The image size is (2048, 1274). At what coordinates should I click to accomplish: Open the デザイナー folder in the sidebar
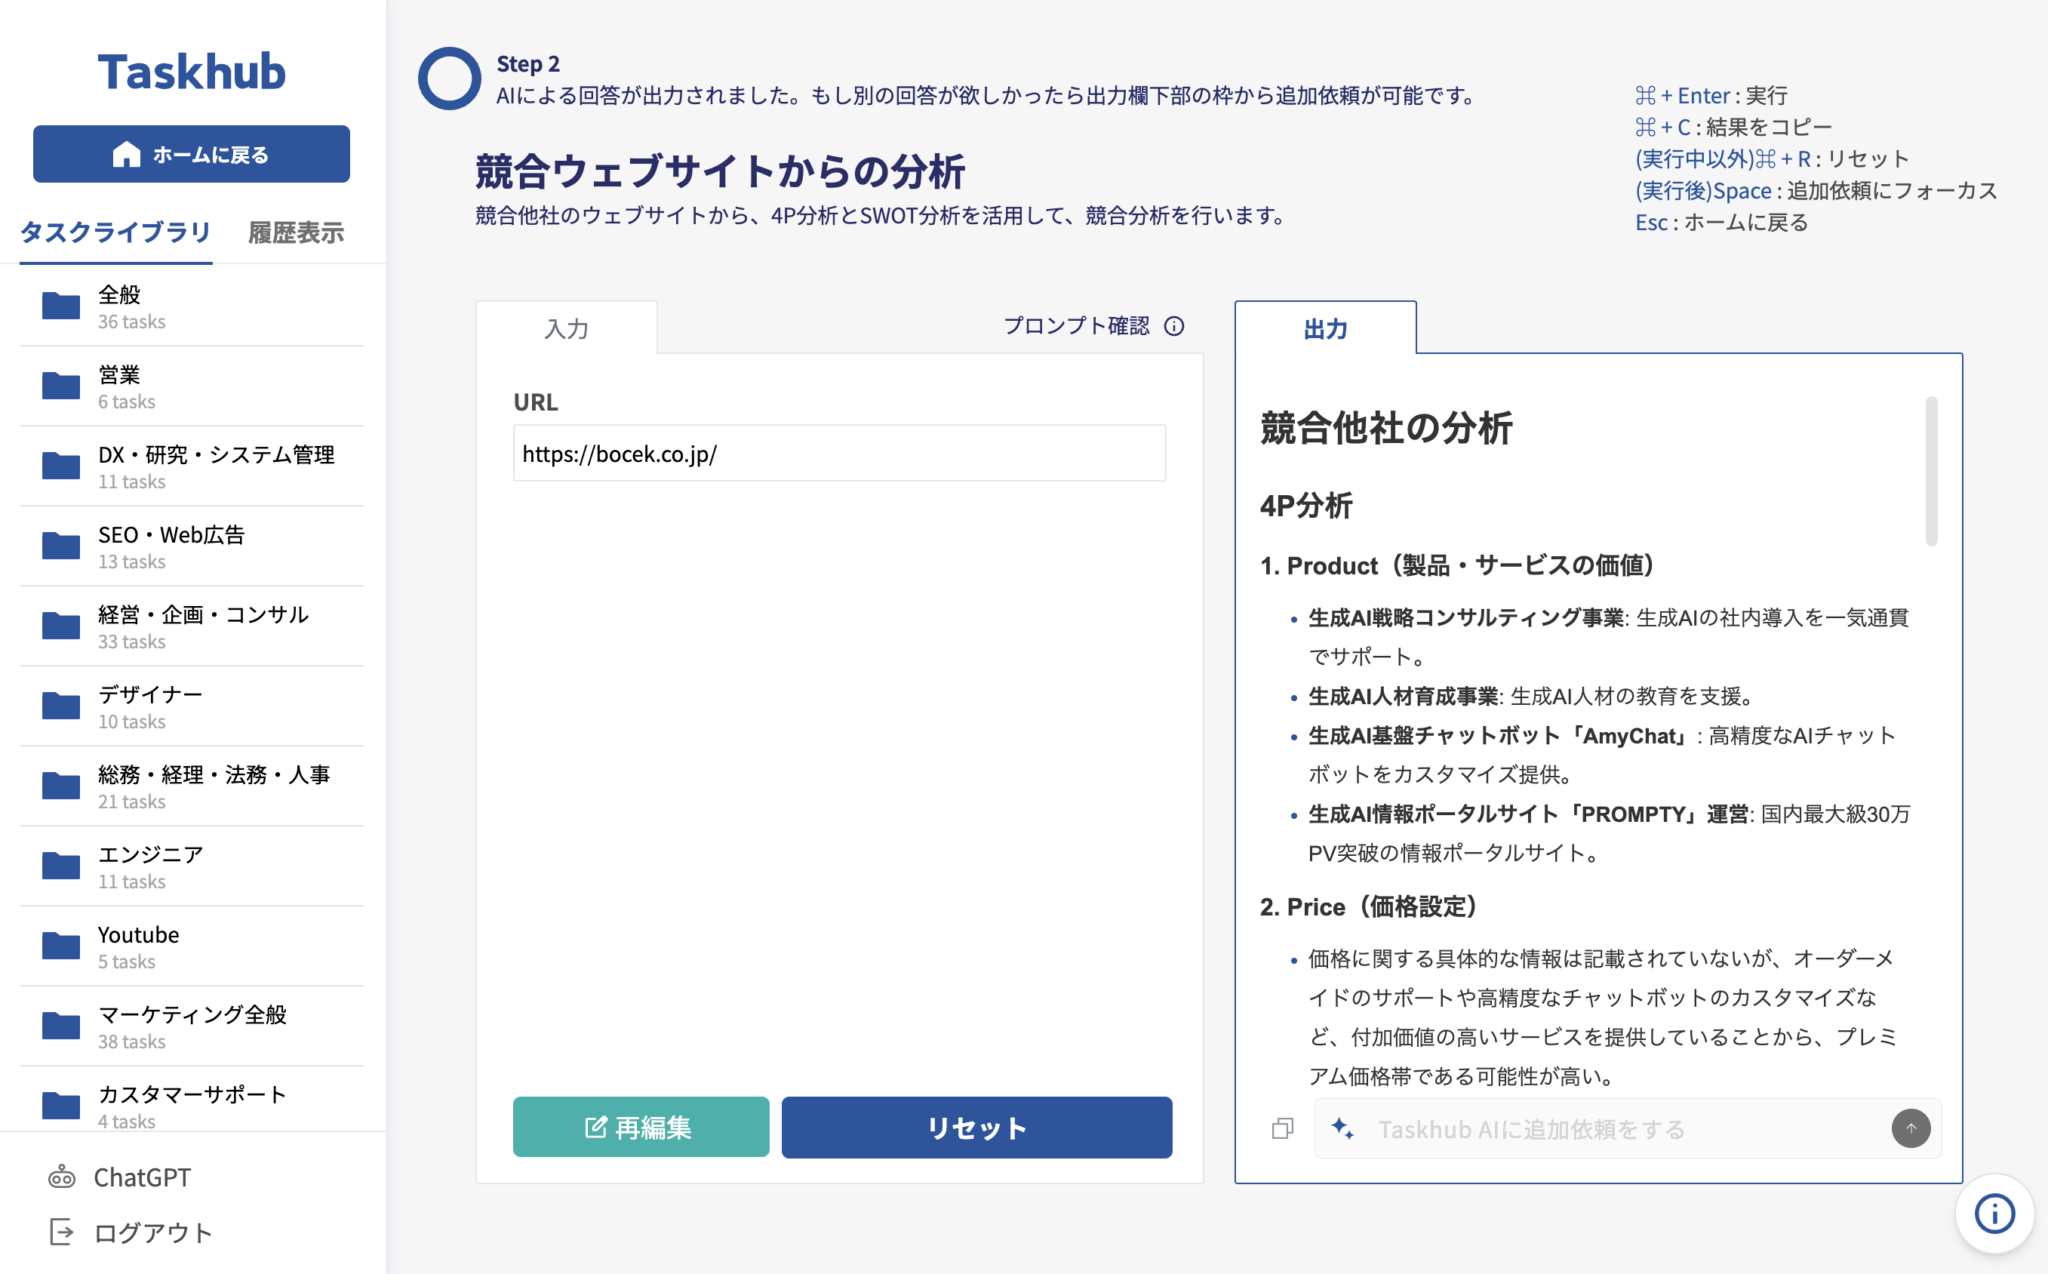tap(61, 705)
